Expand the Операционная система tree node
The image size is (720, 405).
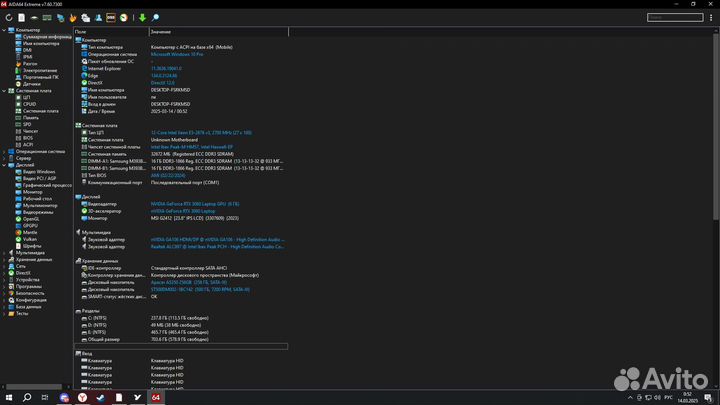tap(4, 152)
